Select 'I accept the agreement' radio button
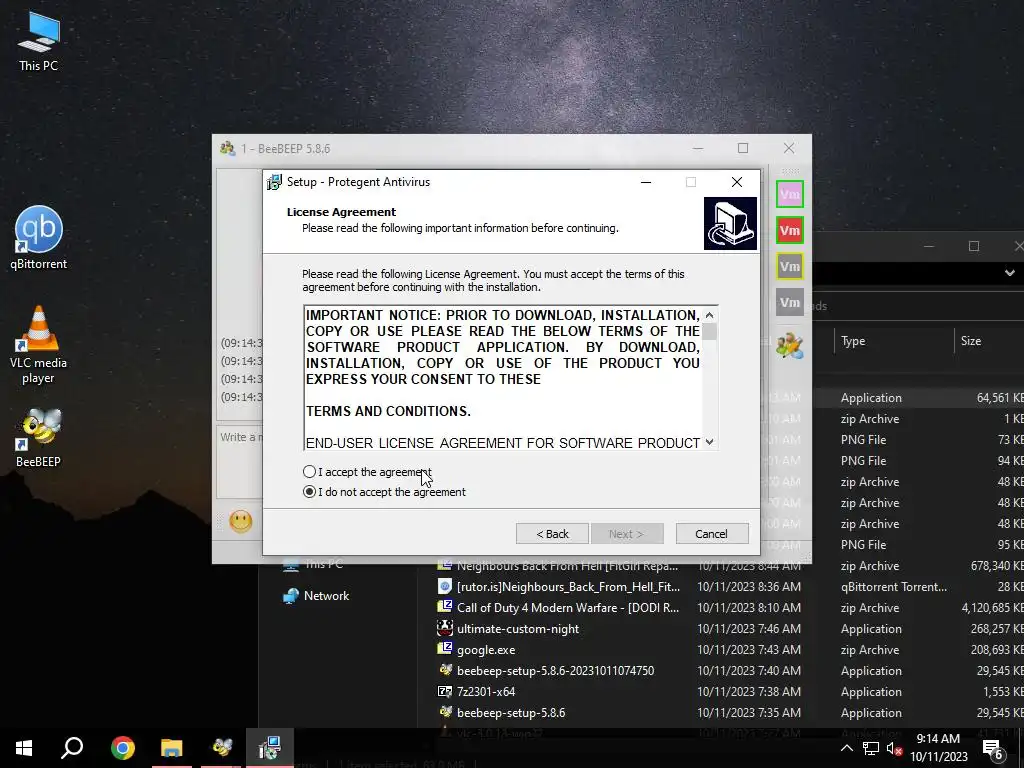This screenshot has width=1024, height=768. coord(310,472)
